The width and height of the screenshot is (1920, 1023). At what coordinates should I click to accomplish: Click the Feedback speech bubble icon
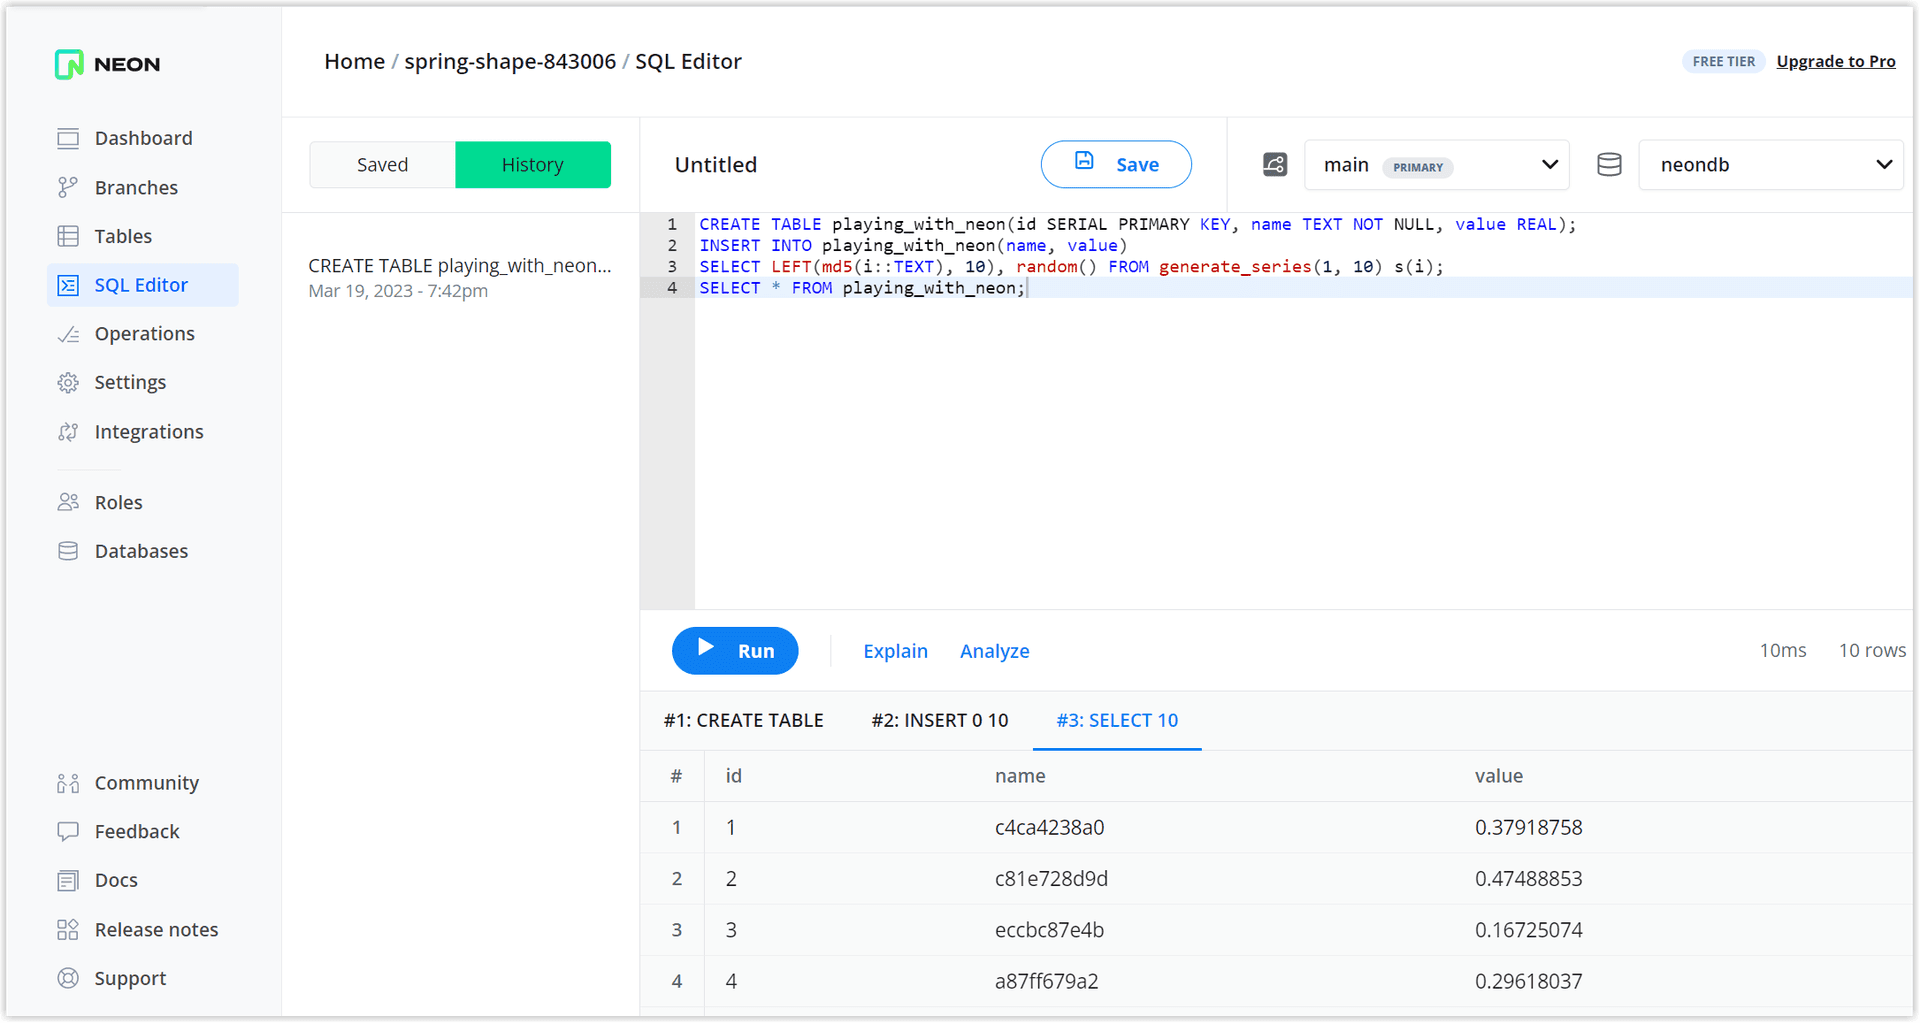pos(68,832)
